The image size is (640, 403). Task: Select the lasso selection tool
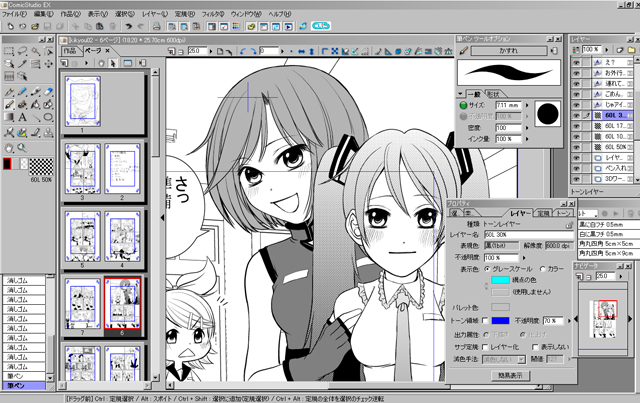pyautogui.click(x=22, y=51)
